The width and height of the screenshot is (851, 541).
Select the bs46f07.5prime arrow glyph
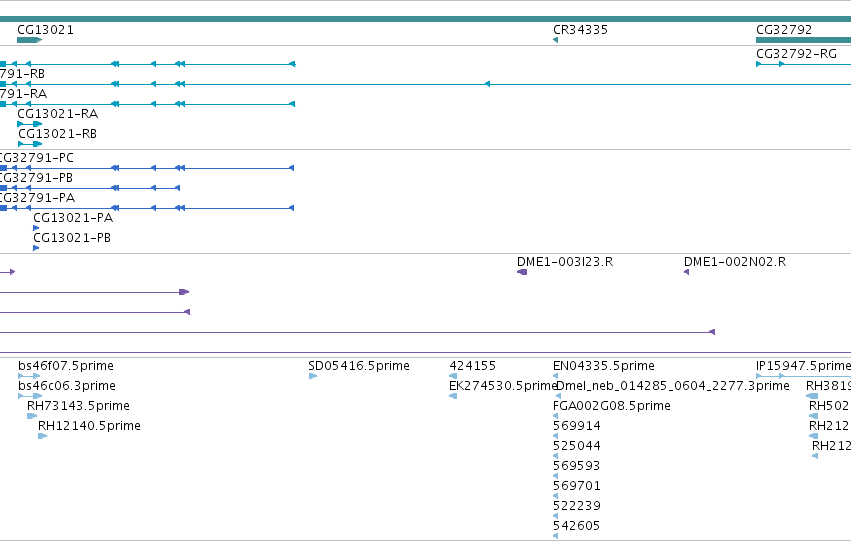[29, 376]
